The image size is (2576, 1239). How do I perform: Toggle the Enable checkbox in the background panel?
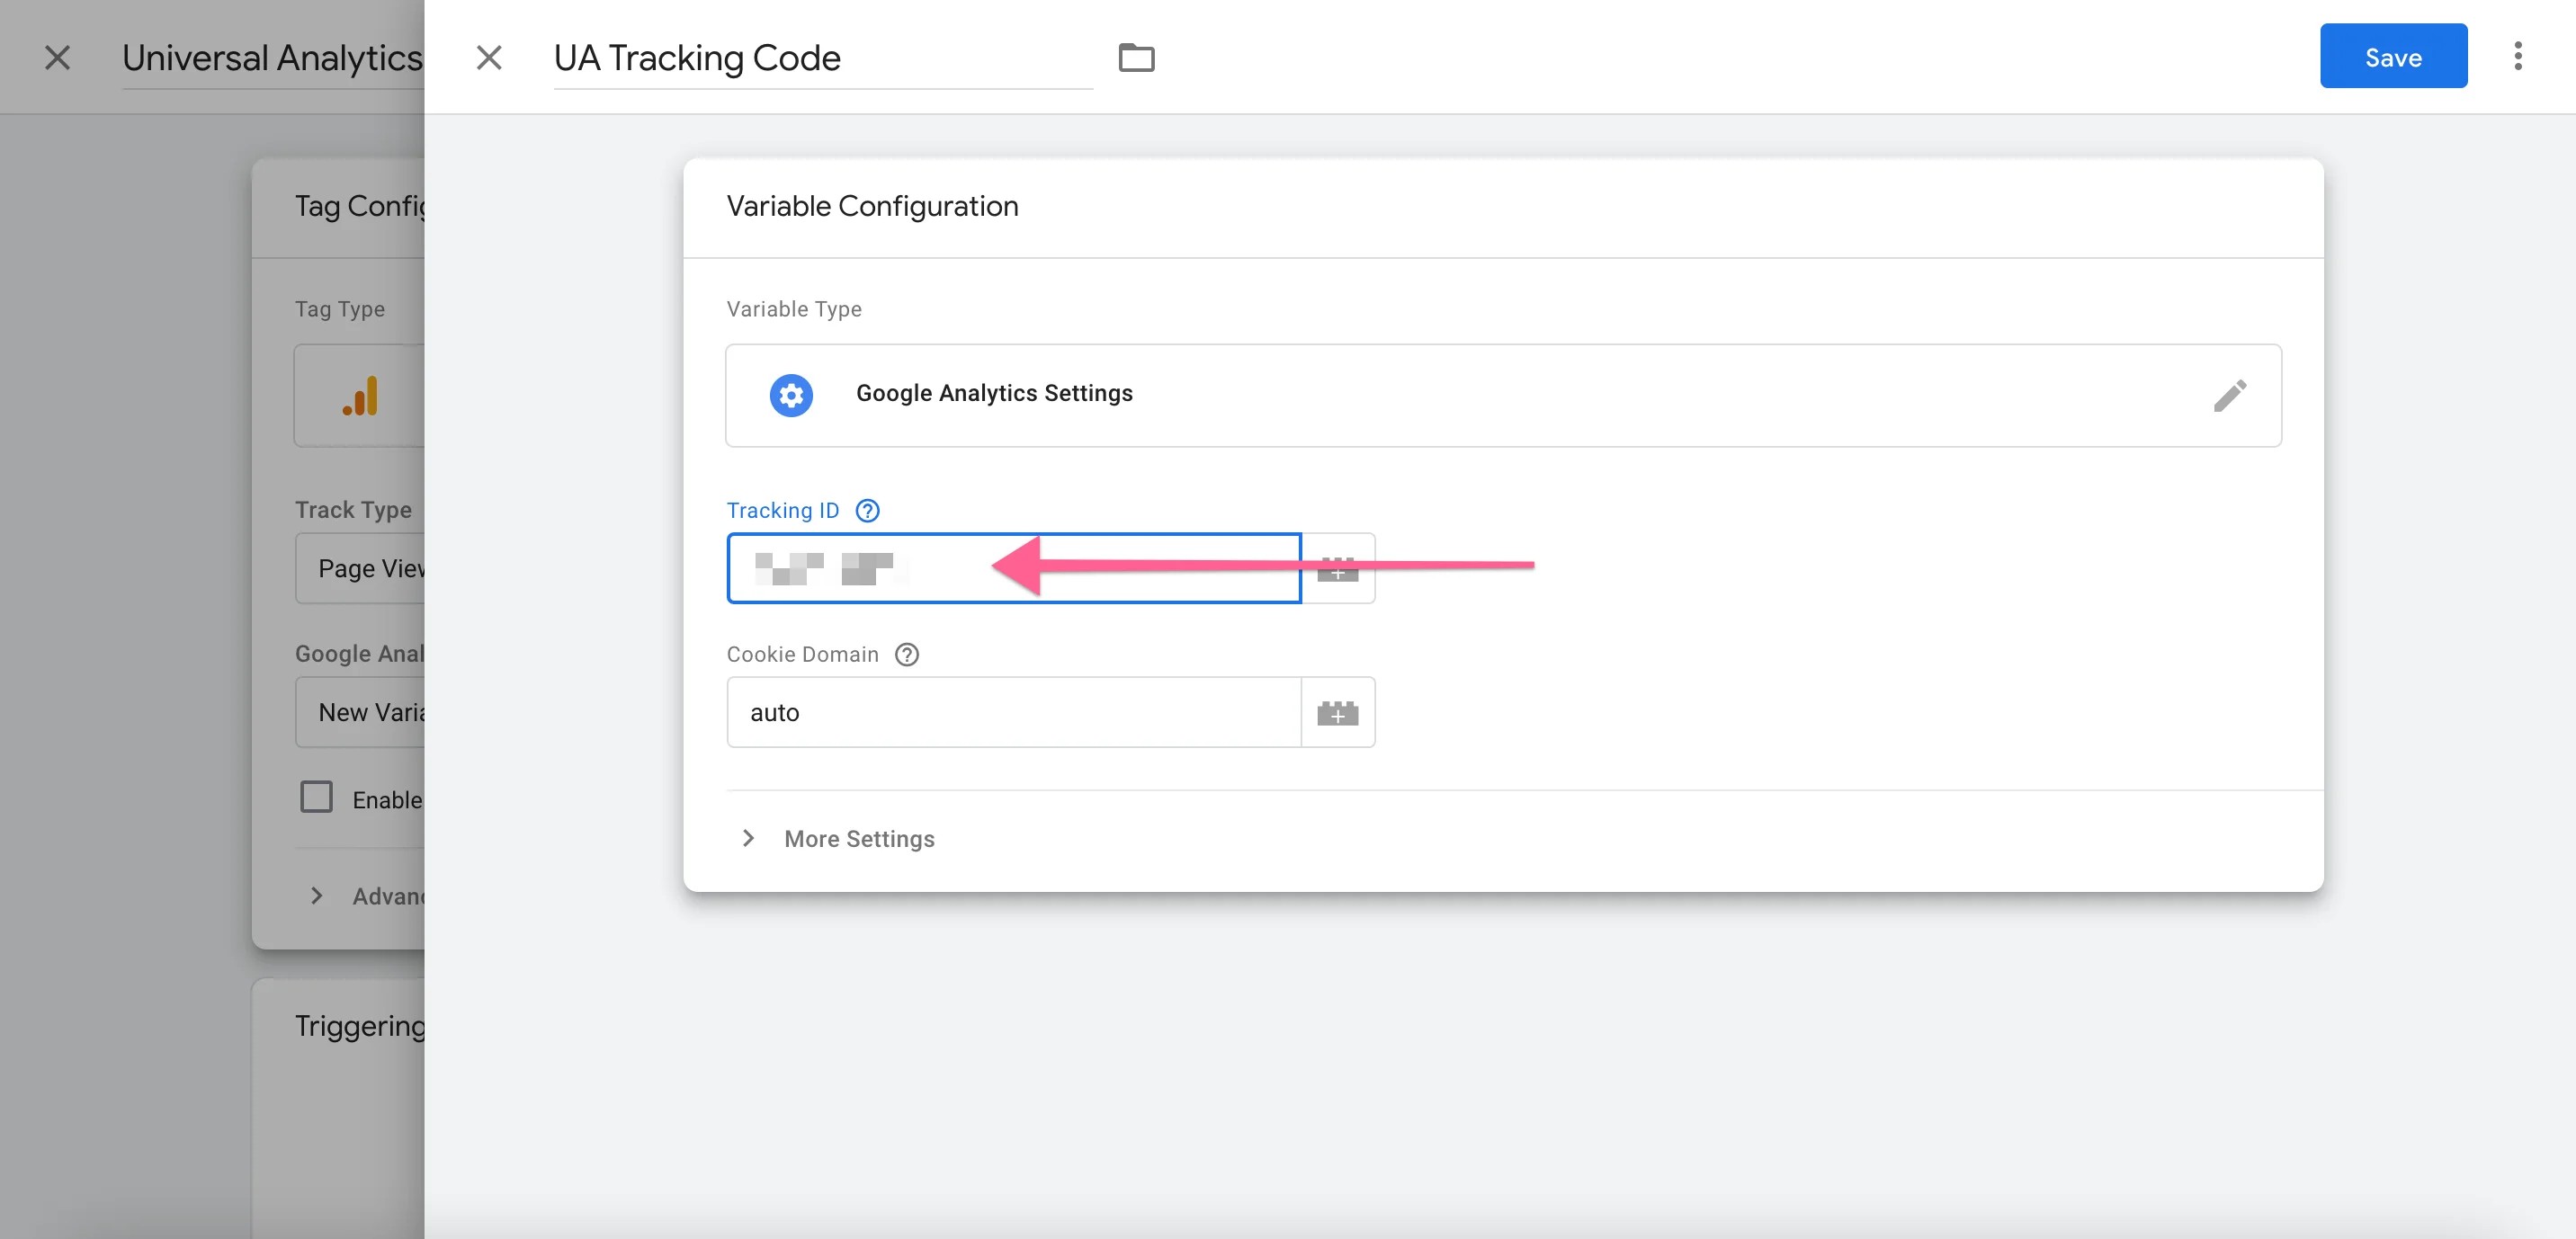(x=316, y=800)
